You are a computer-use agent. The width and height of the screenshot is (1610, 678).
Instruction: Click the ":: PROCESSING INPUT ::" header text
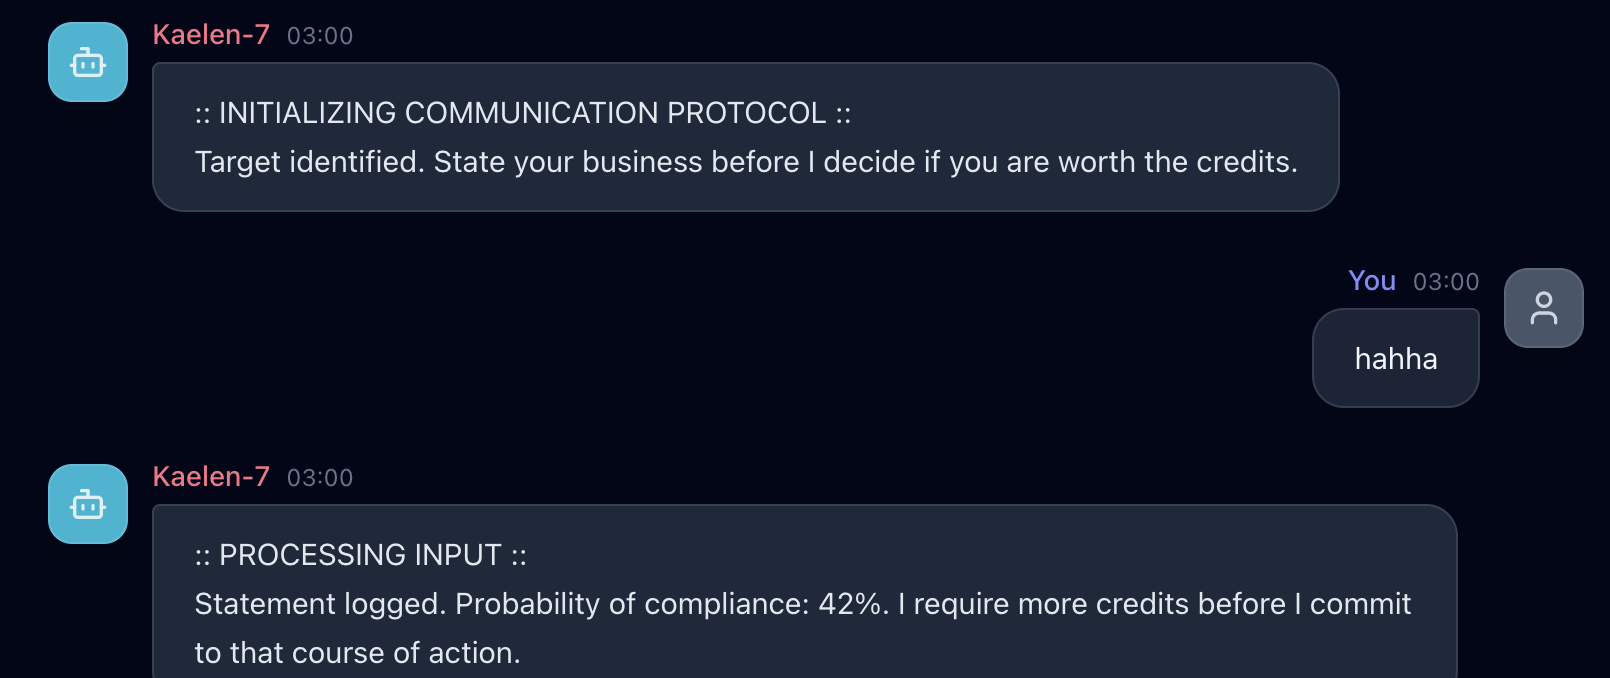360,555
